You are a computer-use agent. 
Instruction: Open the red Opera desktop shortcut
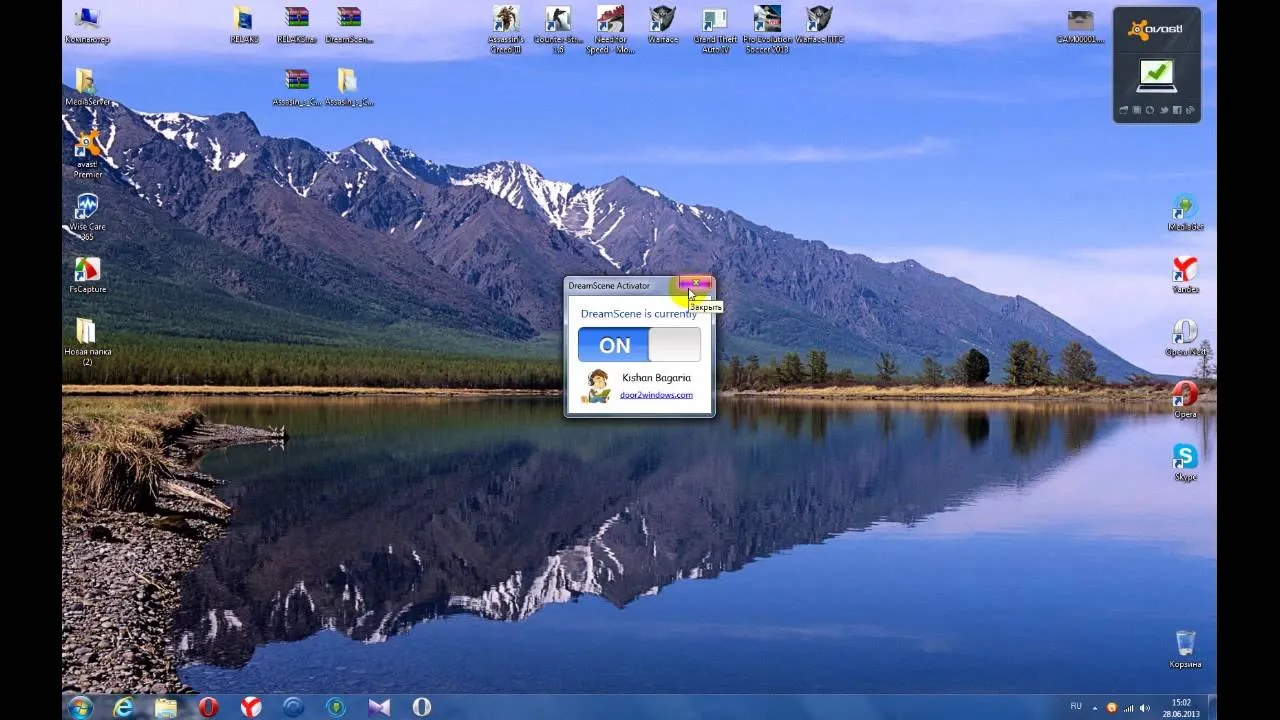pos(1185,400)
